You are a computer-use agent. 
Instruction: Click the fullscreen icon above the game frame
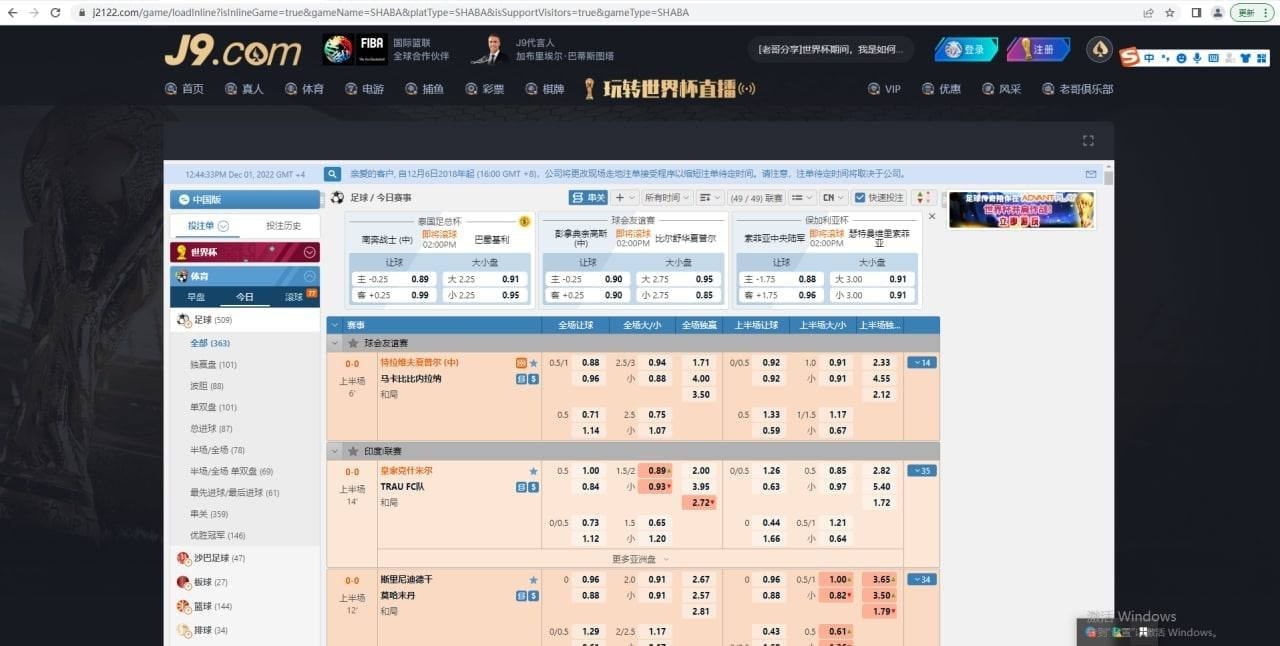click(x=1088, y=141)
